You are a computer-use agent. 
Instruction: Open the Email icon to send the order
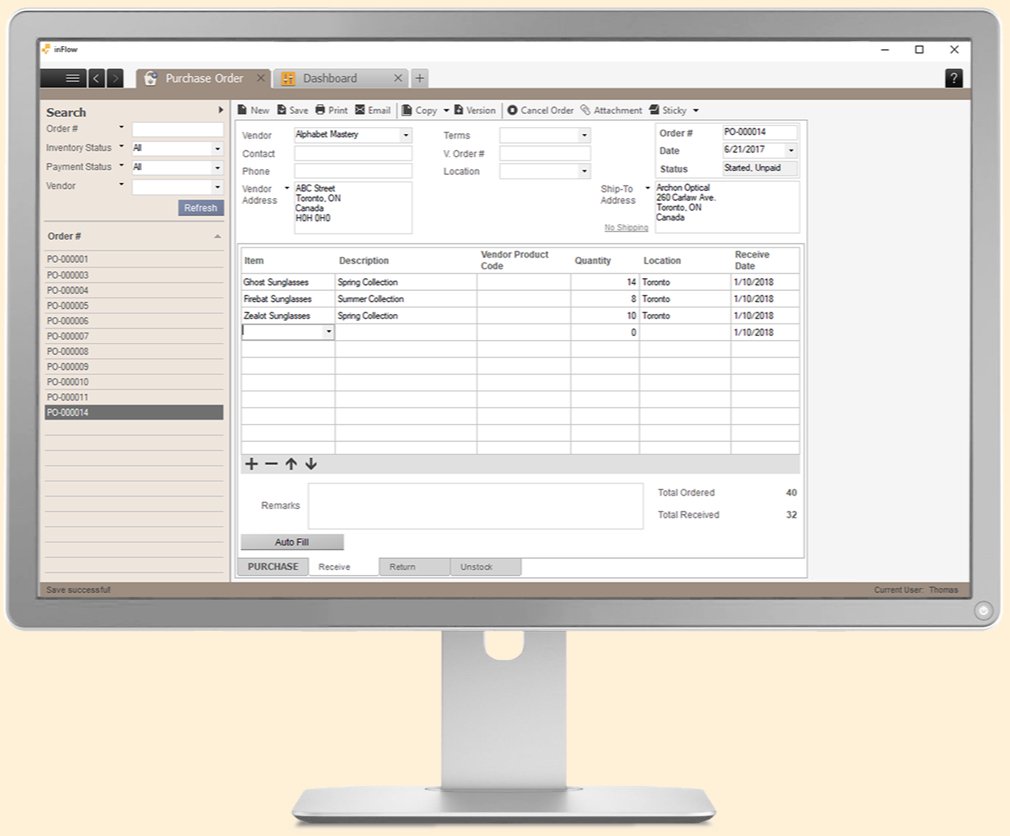[372, 110]
